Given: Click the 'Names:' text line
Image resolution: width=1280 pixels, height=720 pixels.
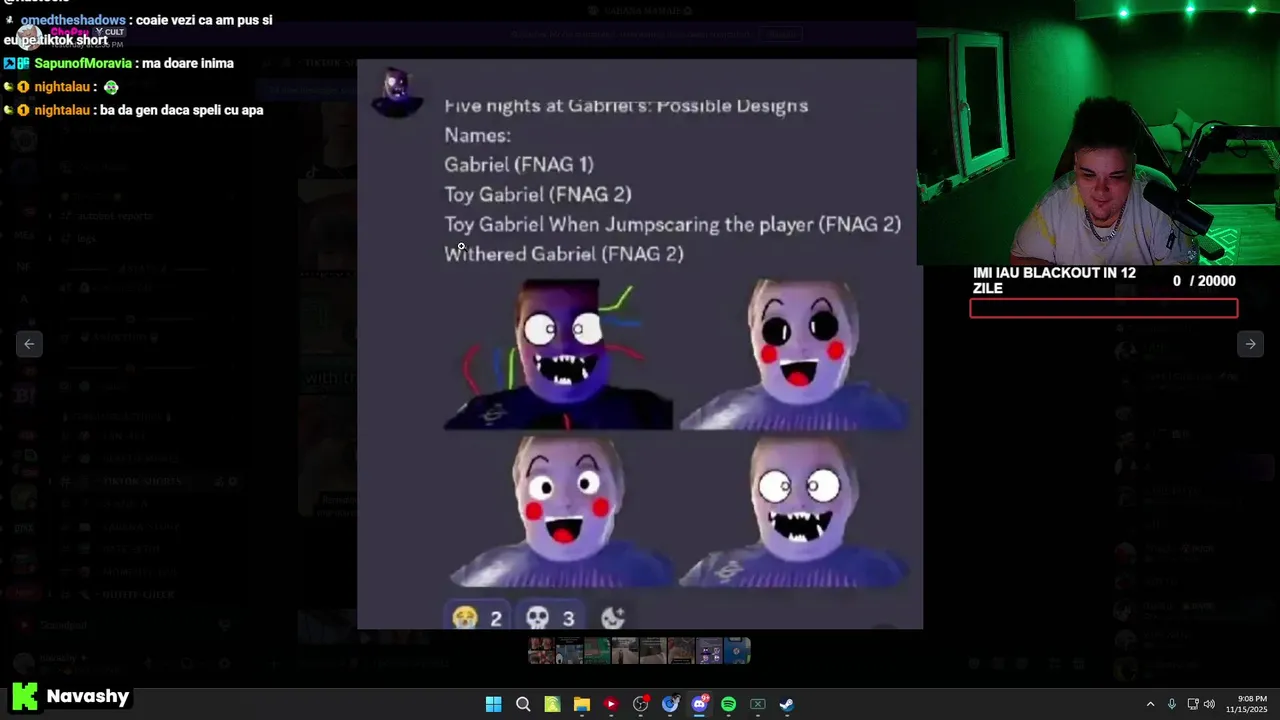Looking at the screenshot, I should [477, 135].
